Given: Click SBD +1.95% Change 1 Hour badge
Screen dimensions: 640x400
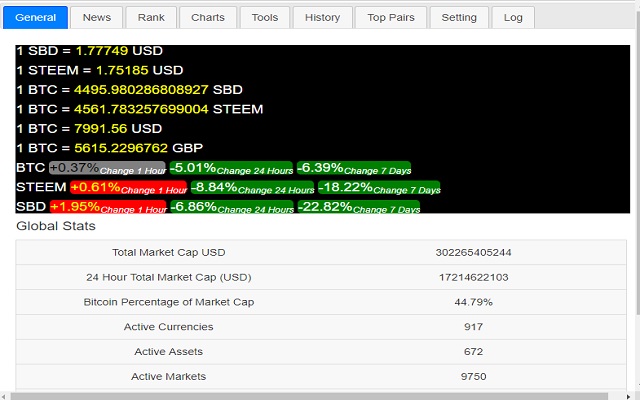Looking at the screenshot, I should coord(108,207).
